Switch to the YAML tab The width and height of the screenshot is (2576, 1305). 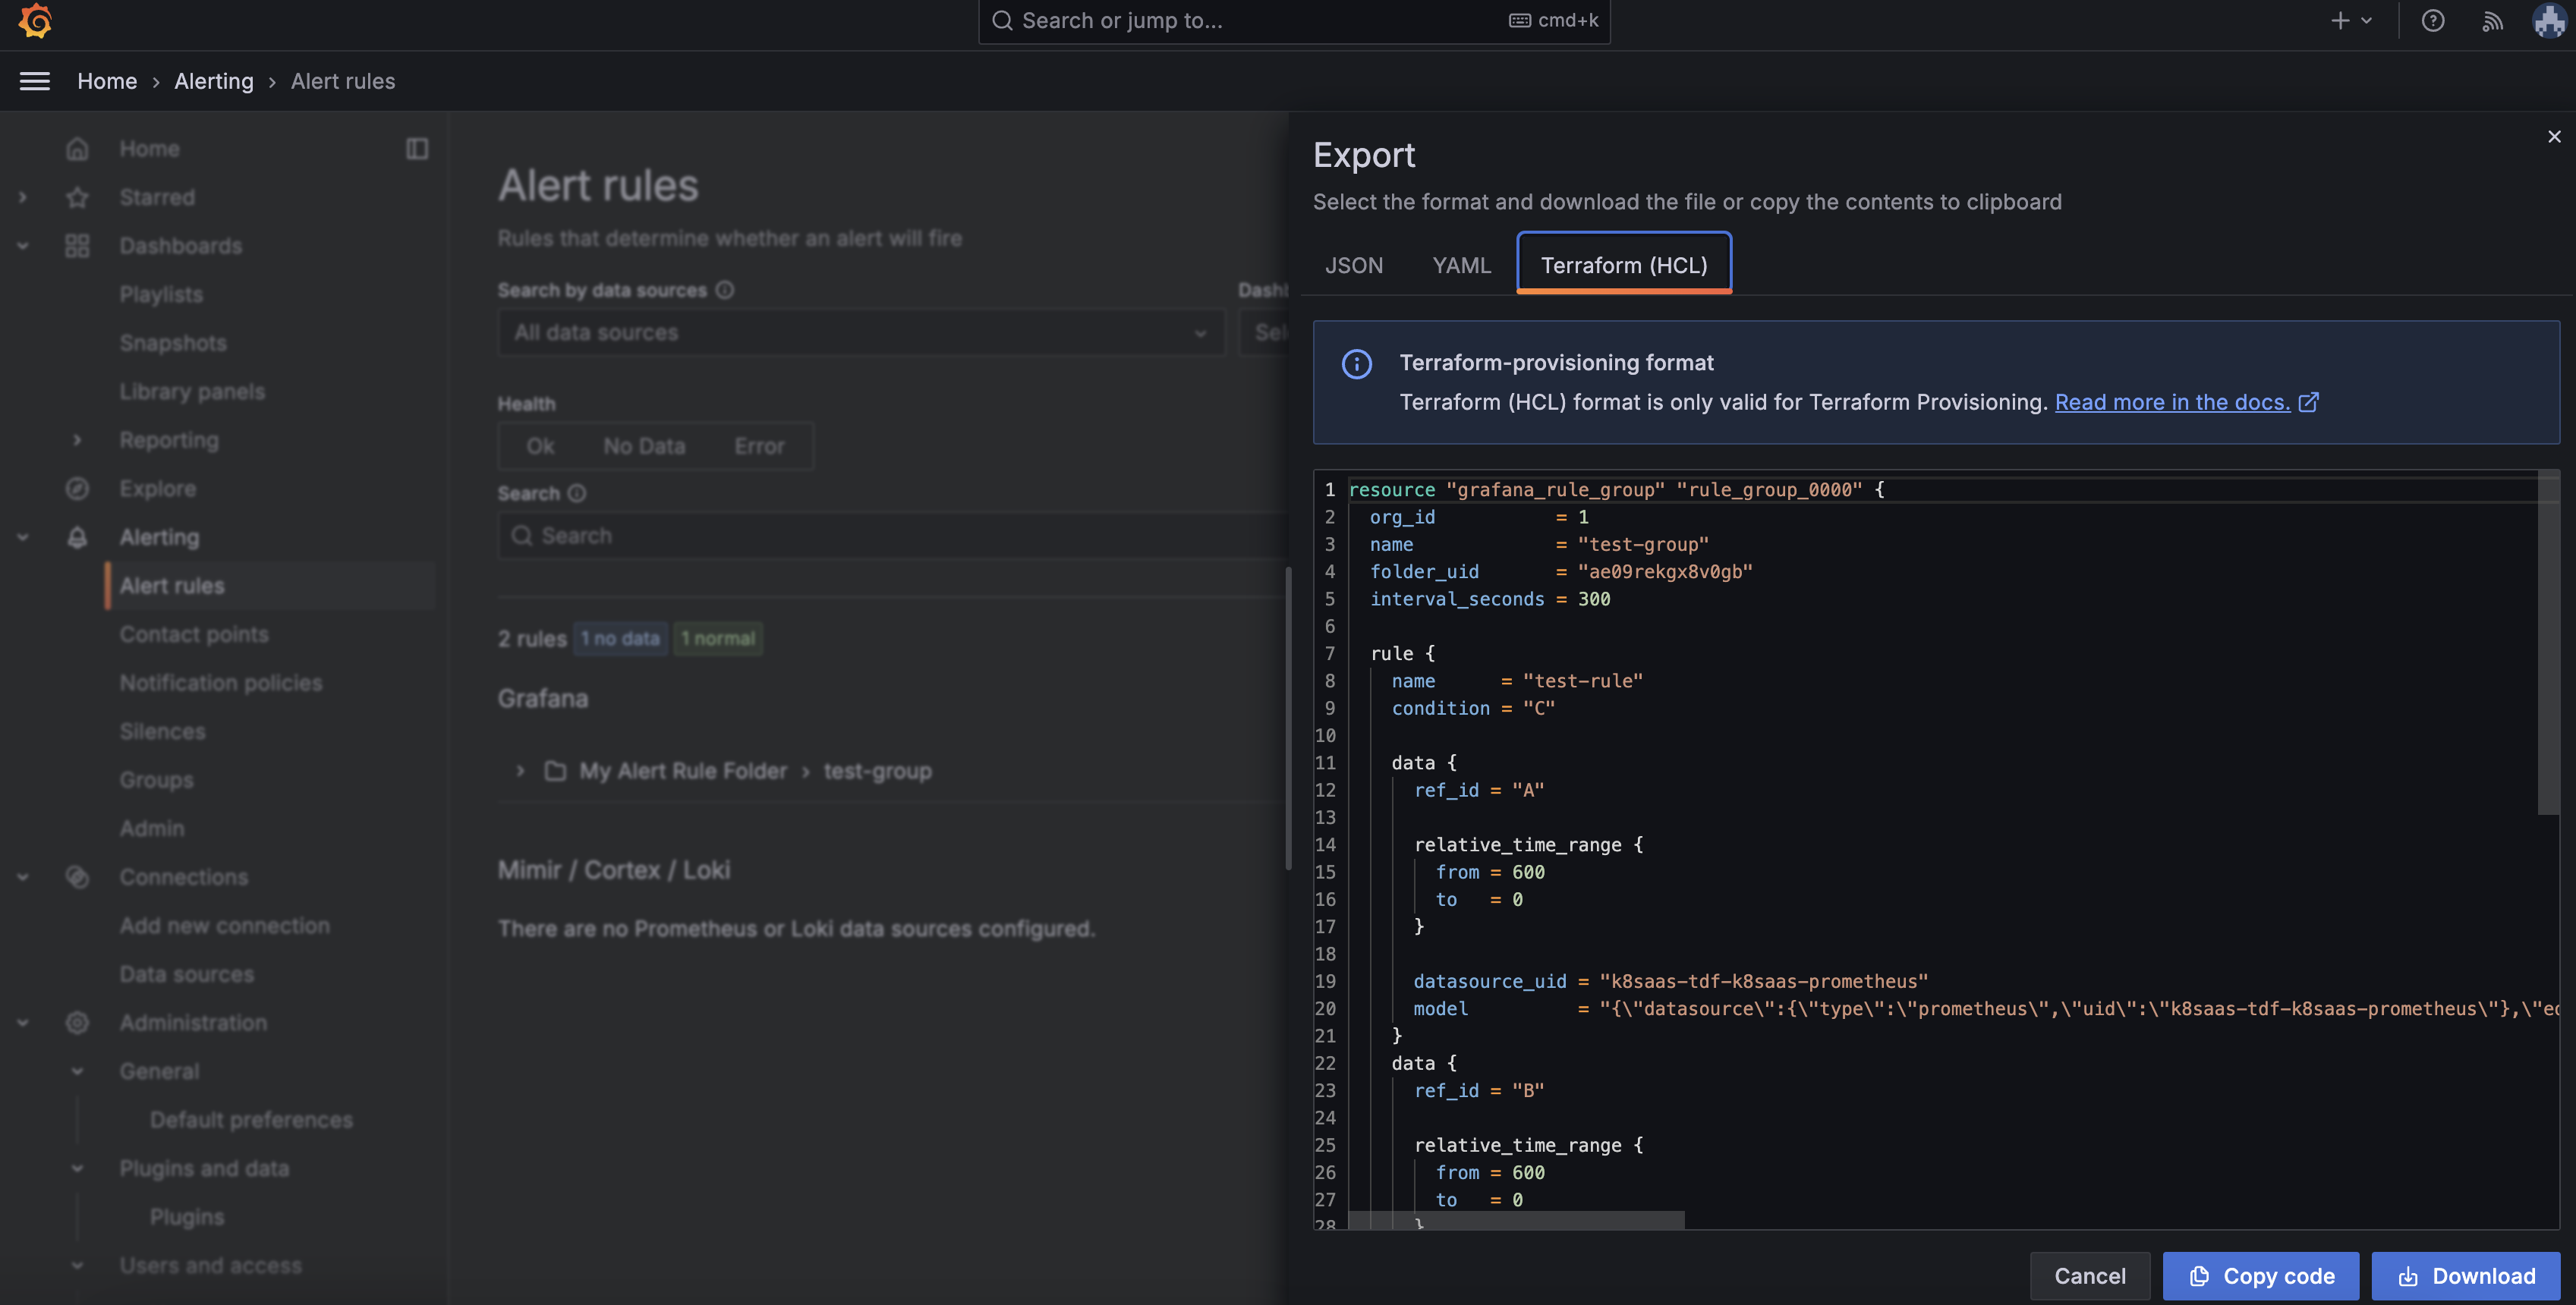(1461, 265)
